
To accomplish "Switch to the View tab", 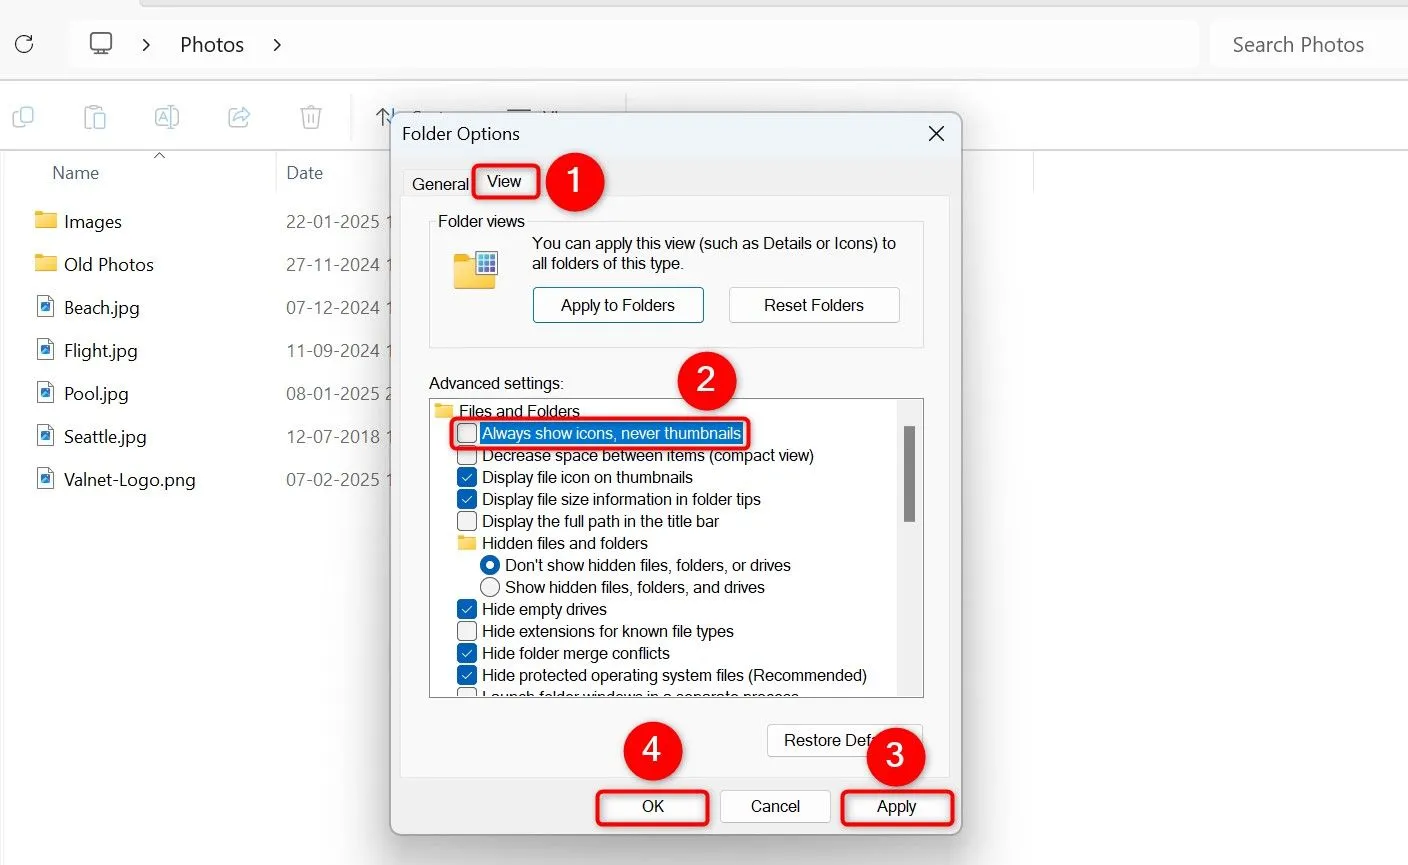I will pyautogui.click(x=504, y=181).
